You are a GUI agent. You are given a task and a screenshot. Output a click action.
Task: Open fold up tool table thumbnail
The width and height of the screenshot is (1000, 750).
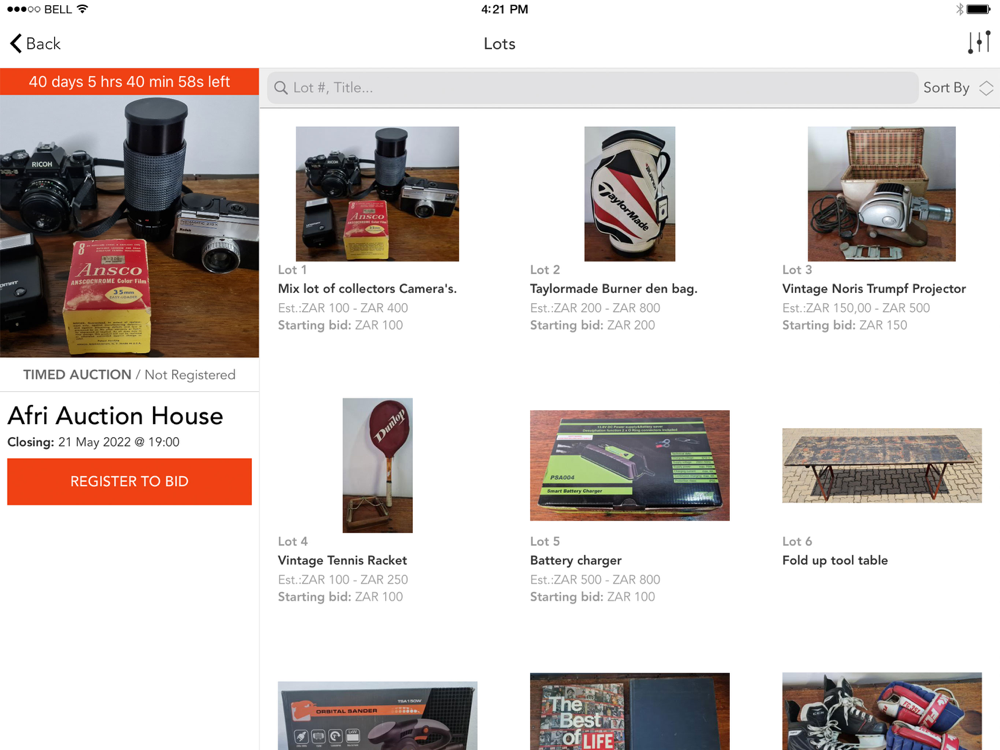point(881,466)
